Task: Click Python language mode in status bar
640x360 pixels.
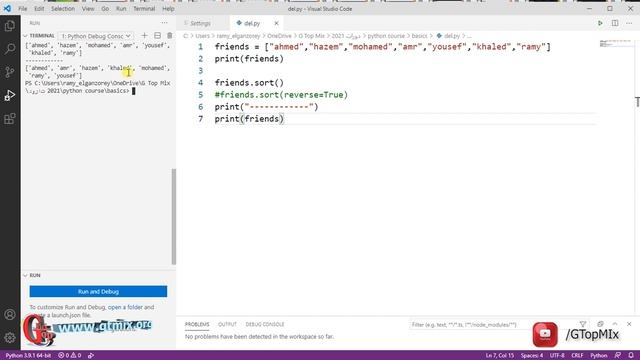Action: (599, 356)
